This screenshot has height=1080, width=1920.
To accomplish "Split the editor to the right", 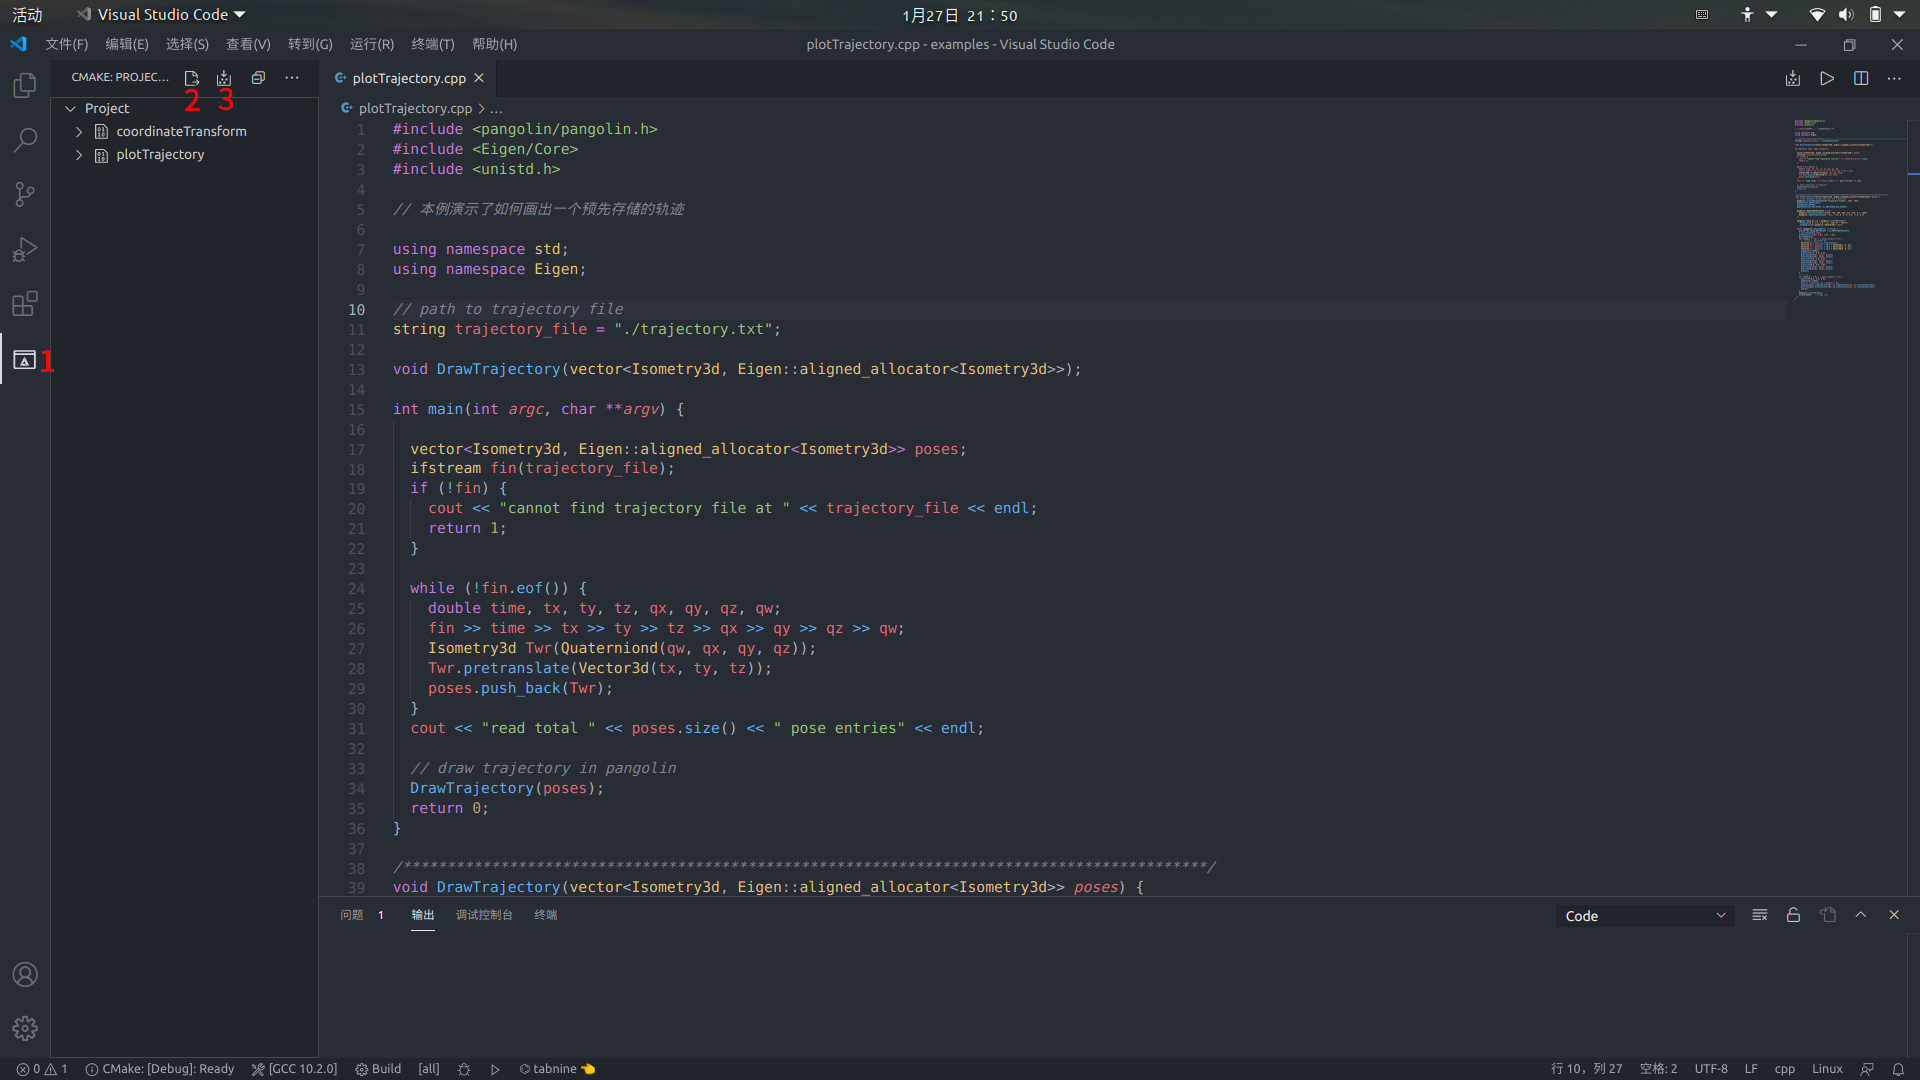I will [1861, 78].
